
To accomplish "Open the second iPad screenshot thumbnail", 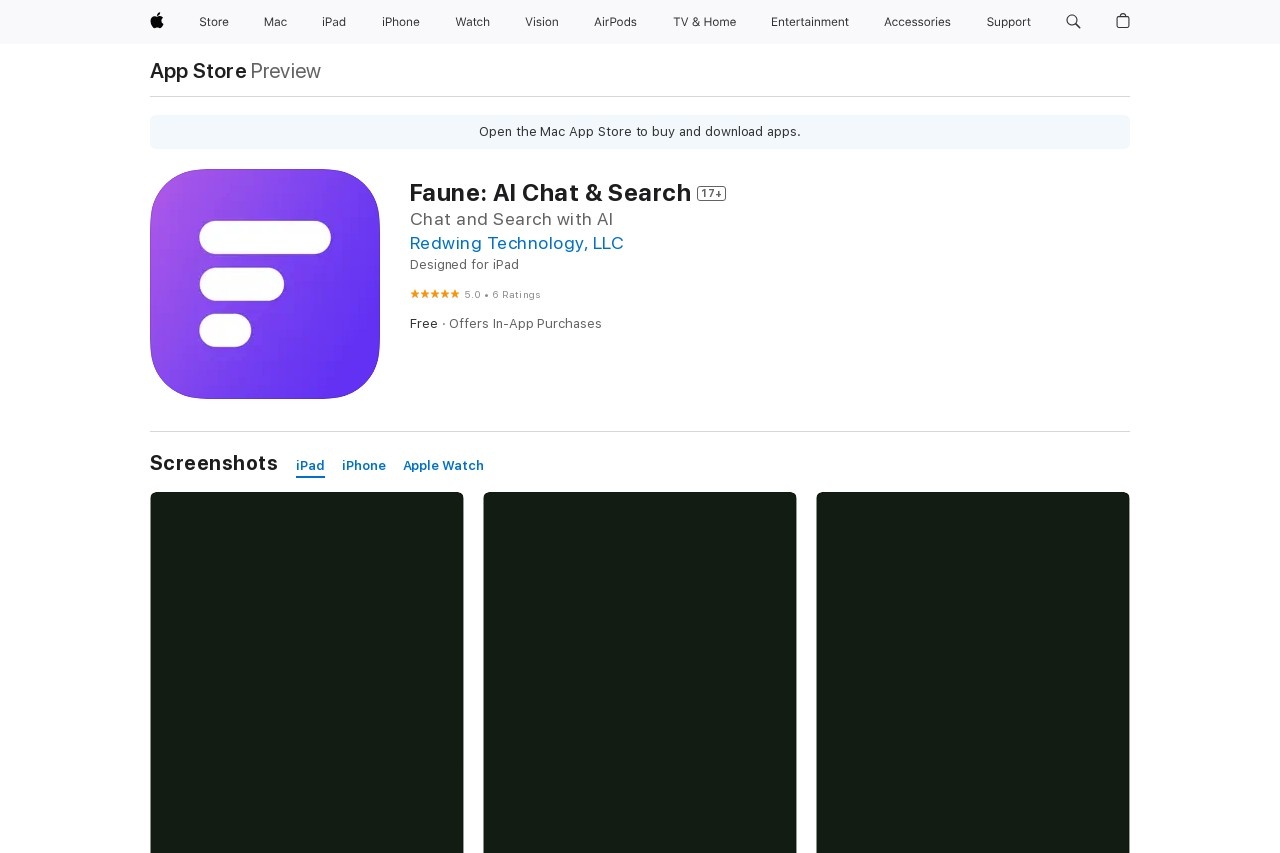I will pyautogui.click(x=640, y=672).
